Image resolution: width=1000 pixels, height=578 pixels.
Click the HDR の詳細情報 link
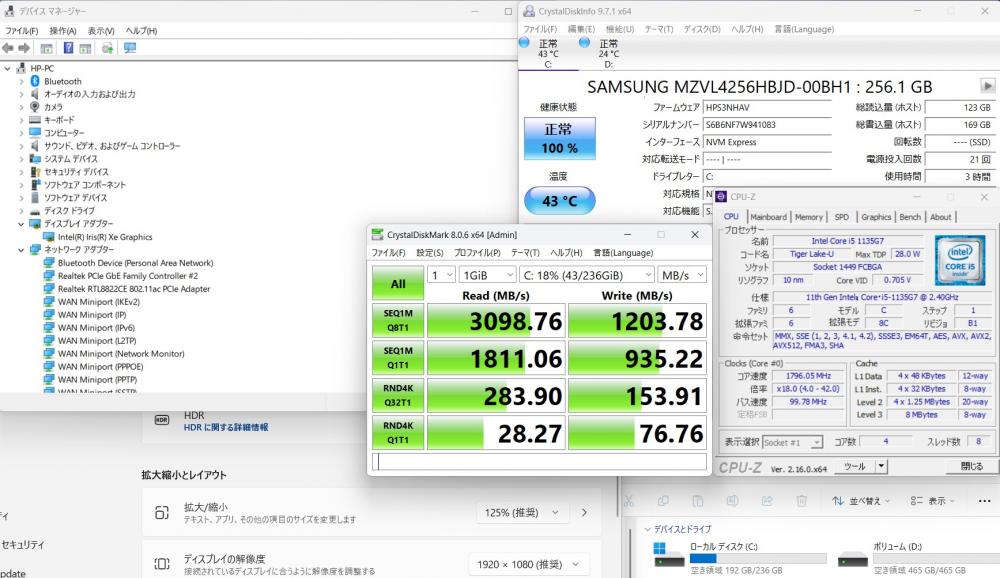226,427
